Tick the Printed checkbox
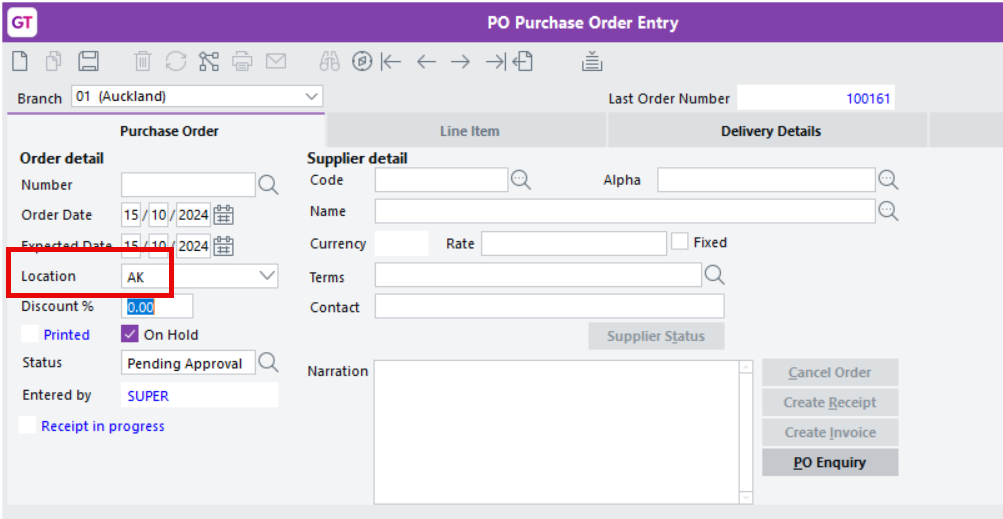Viewport: 1003px width, 519px height. tap(29, 334)
